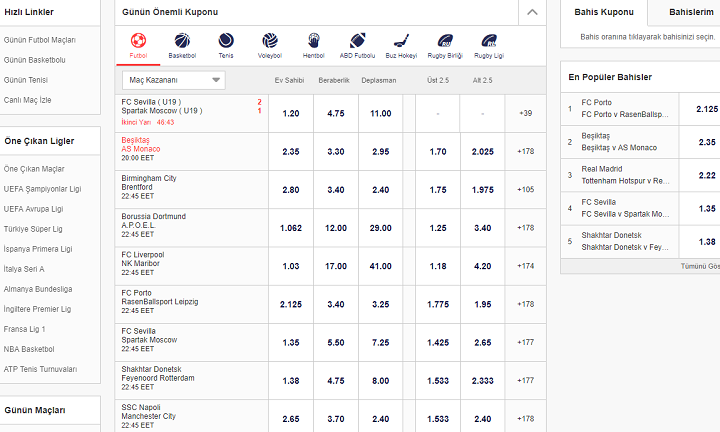This screenshot has height=432, width=720.
Task: Show +105 more markets for Birmingham City
Action: coord(525,190)
